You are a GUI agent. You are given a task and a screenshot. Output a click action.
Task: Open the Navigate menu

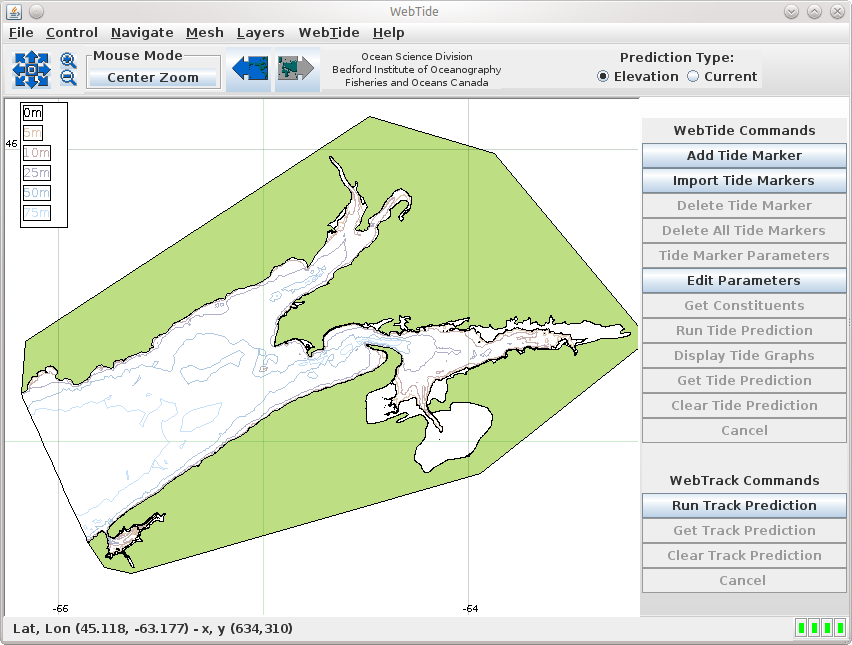142,33
